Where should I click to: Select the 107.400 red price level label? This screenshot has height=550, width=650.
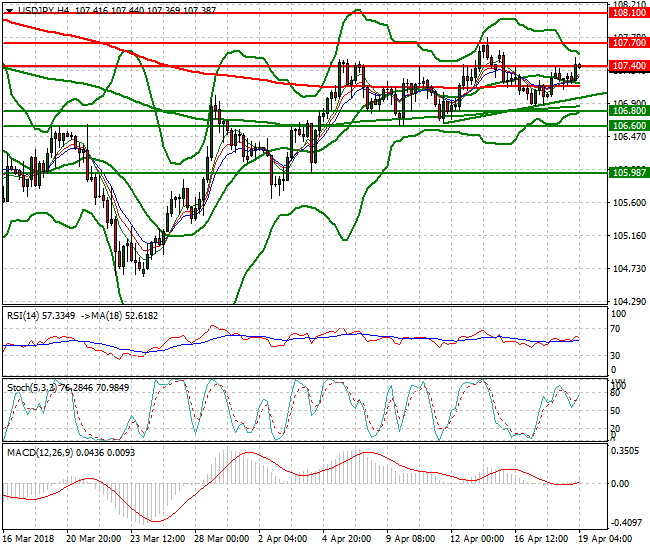point(629,65)
